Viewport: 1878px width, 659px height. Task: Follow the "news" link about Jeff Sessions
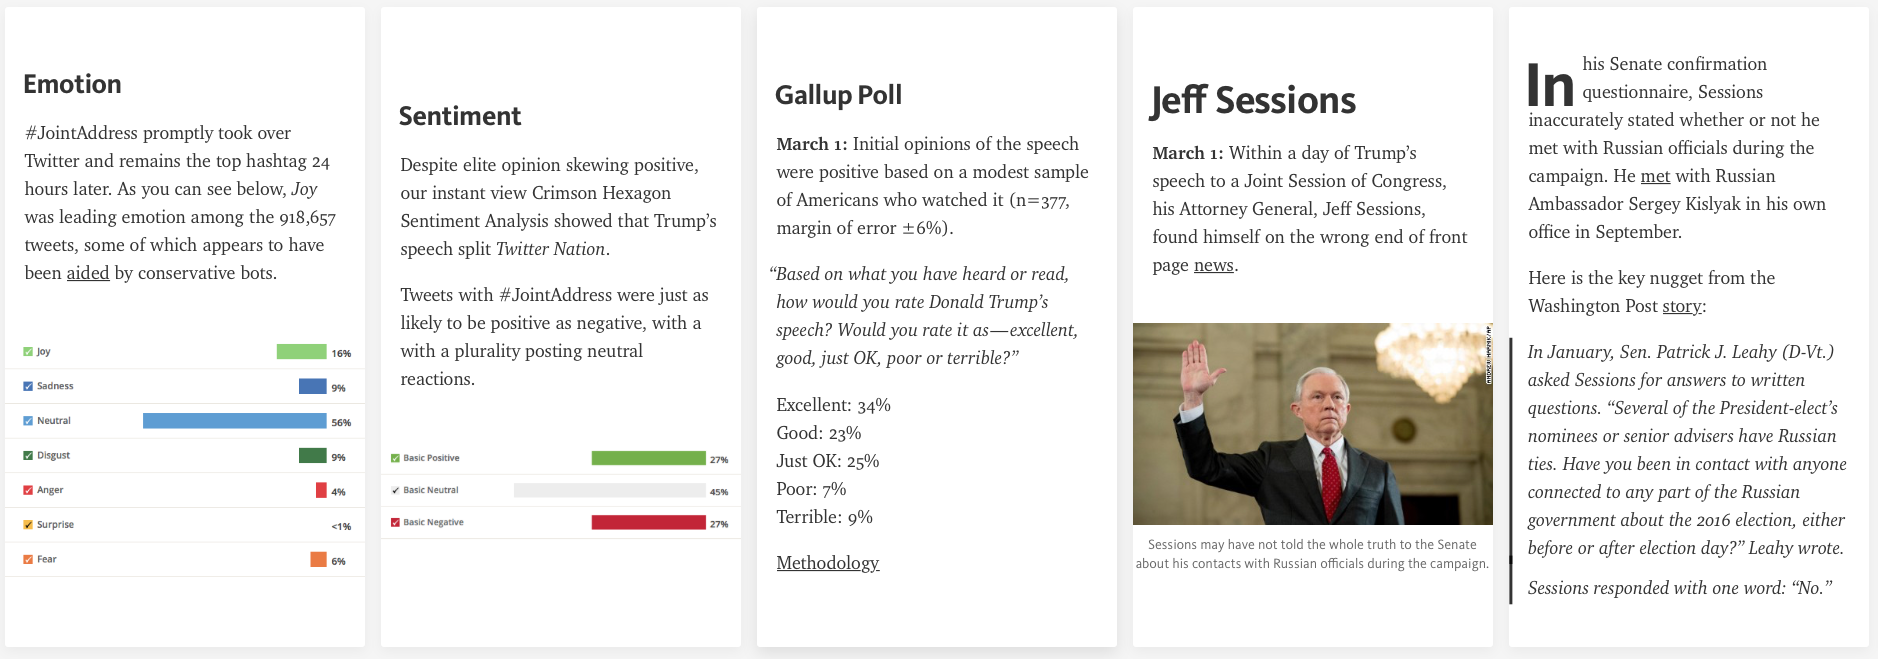[x=1213, y=265]
